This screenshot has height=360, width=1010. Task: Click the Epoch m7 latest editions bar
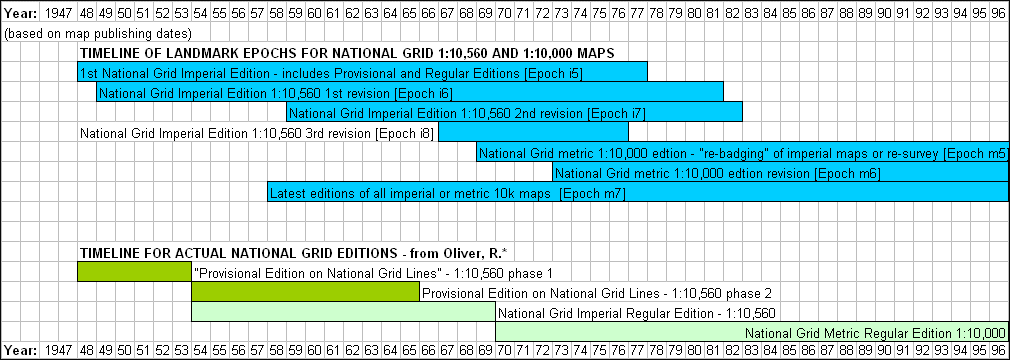(638, 191)
